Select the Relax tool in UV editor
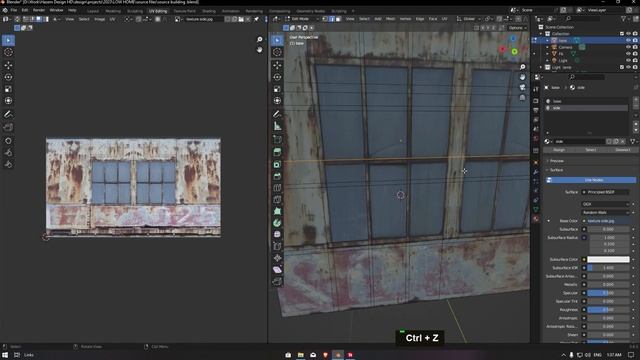The width and height of the screenshot is (640, 360). pos(8,153)
